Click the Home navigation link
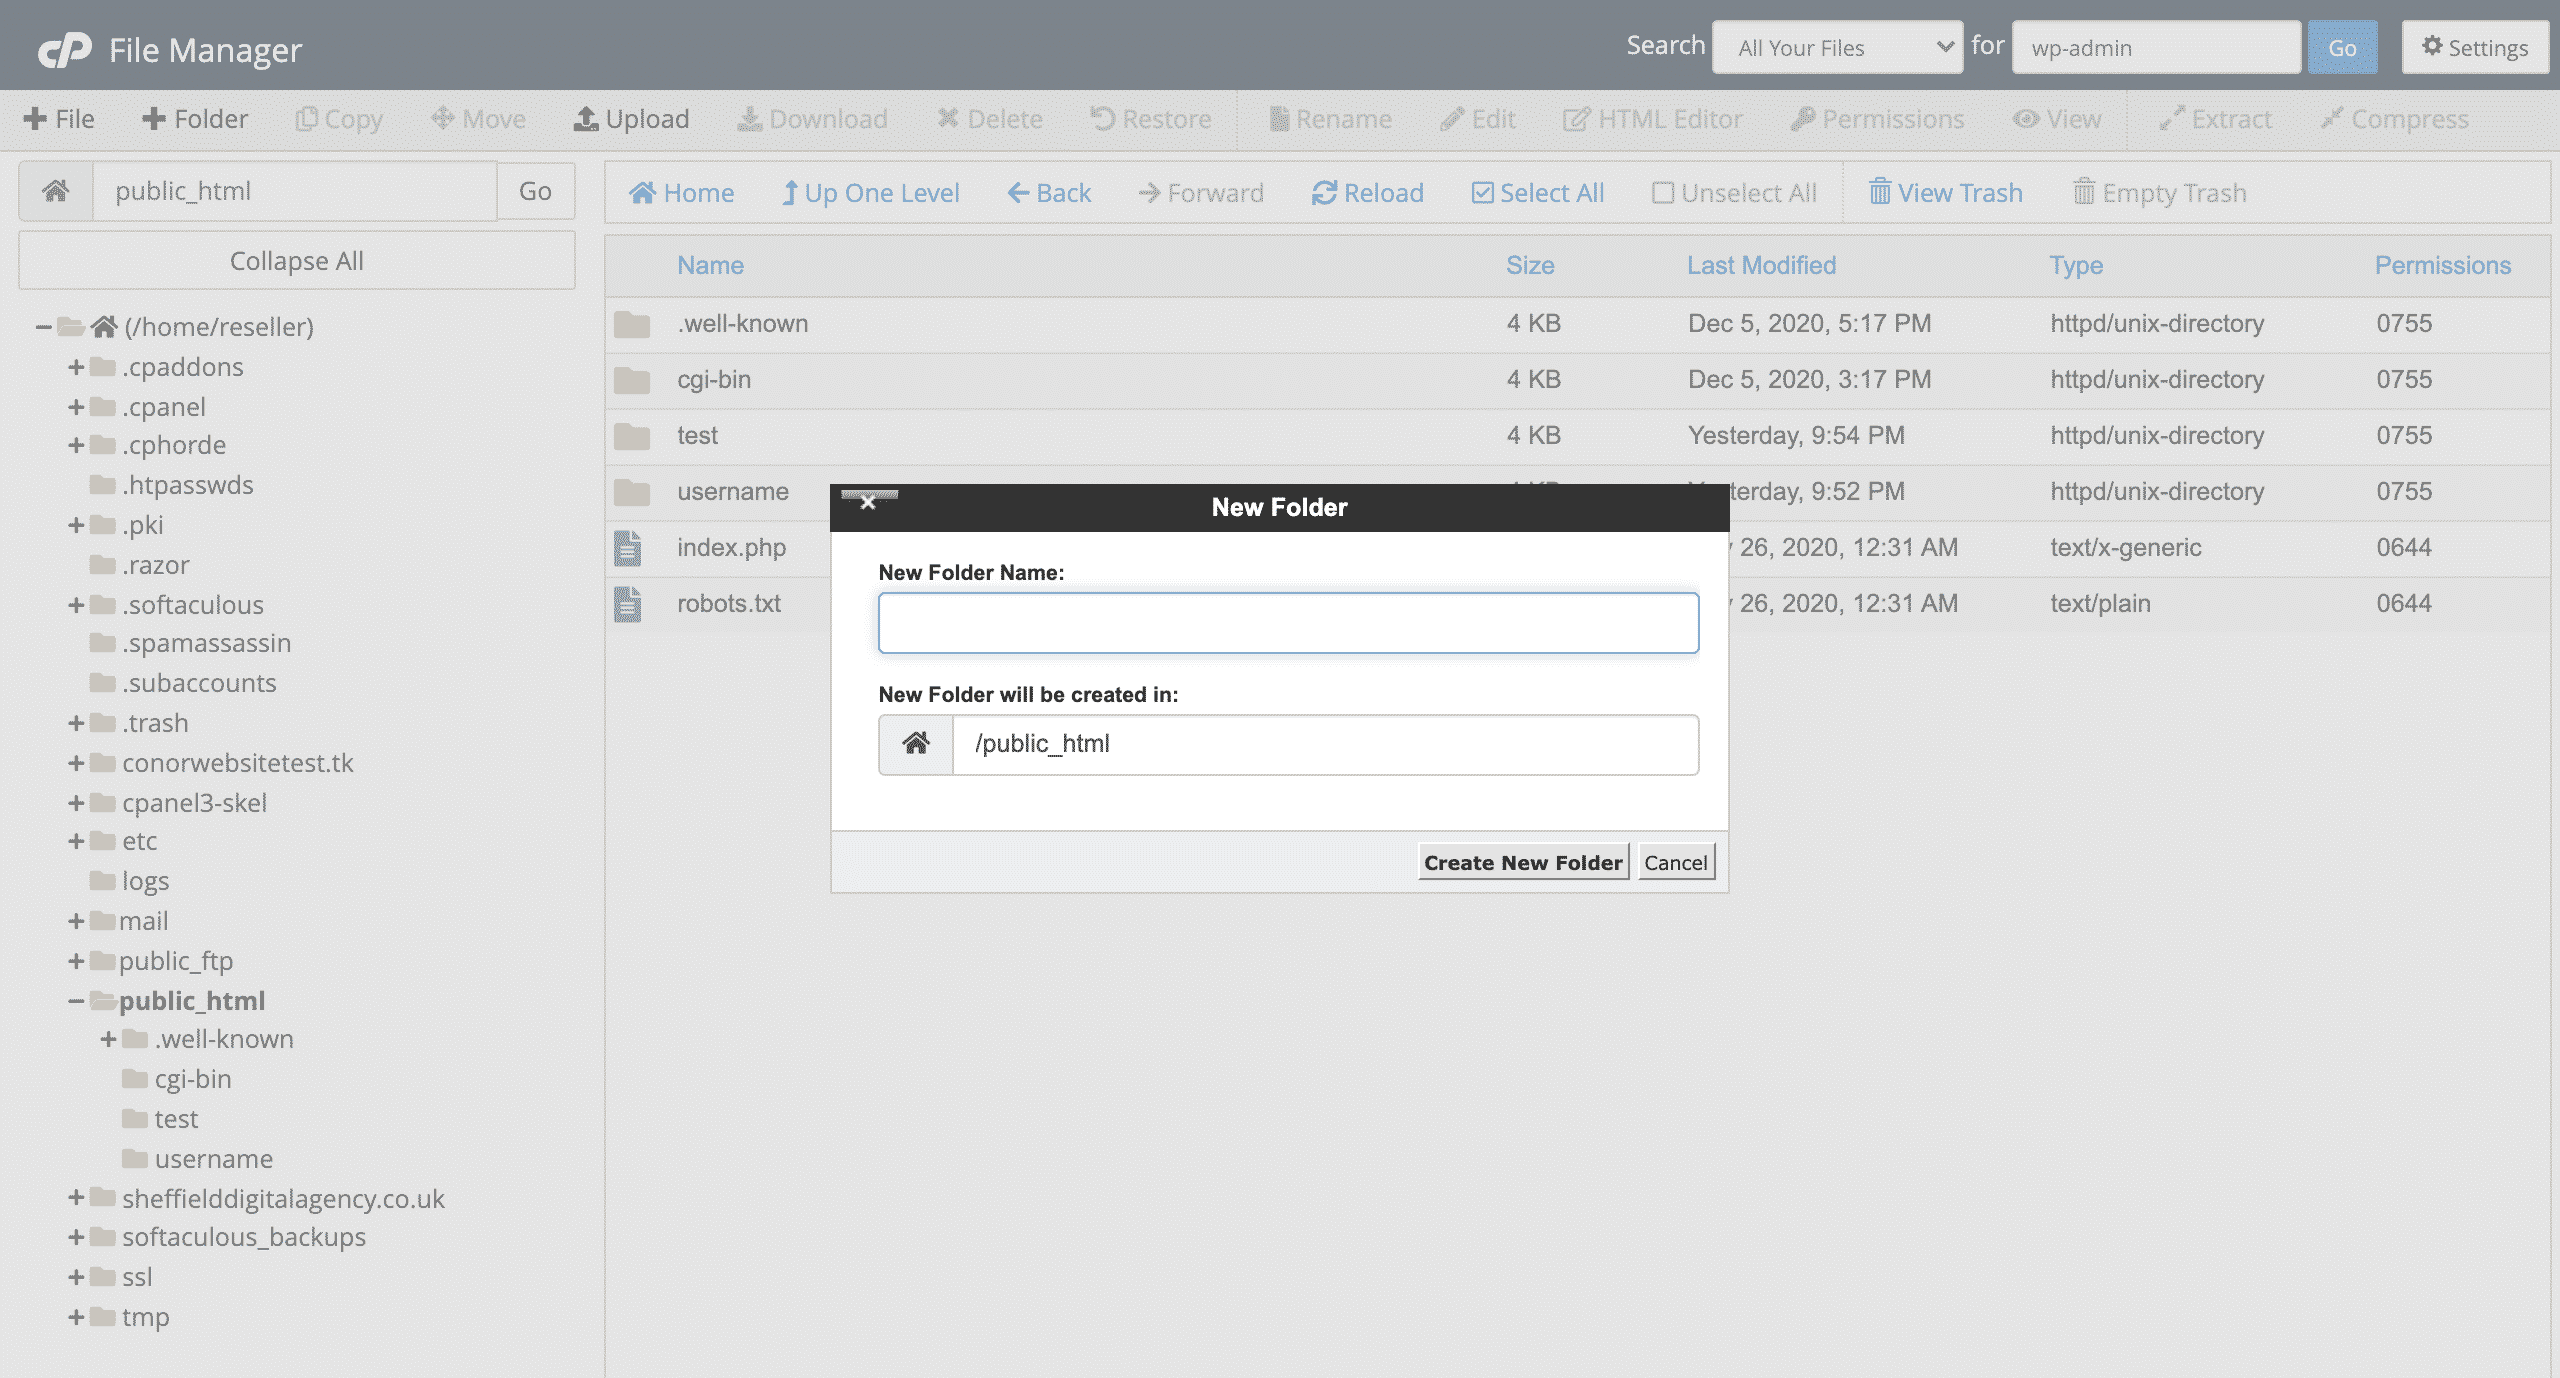2560x1378 pixels. pos(681,192)
